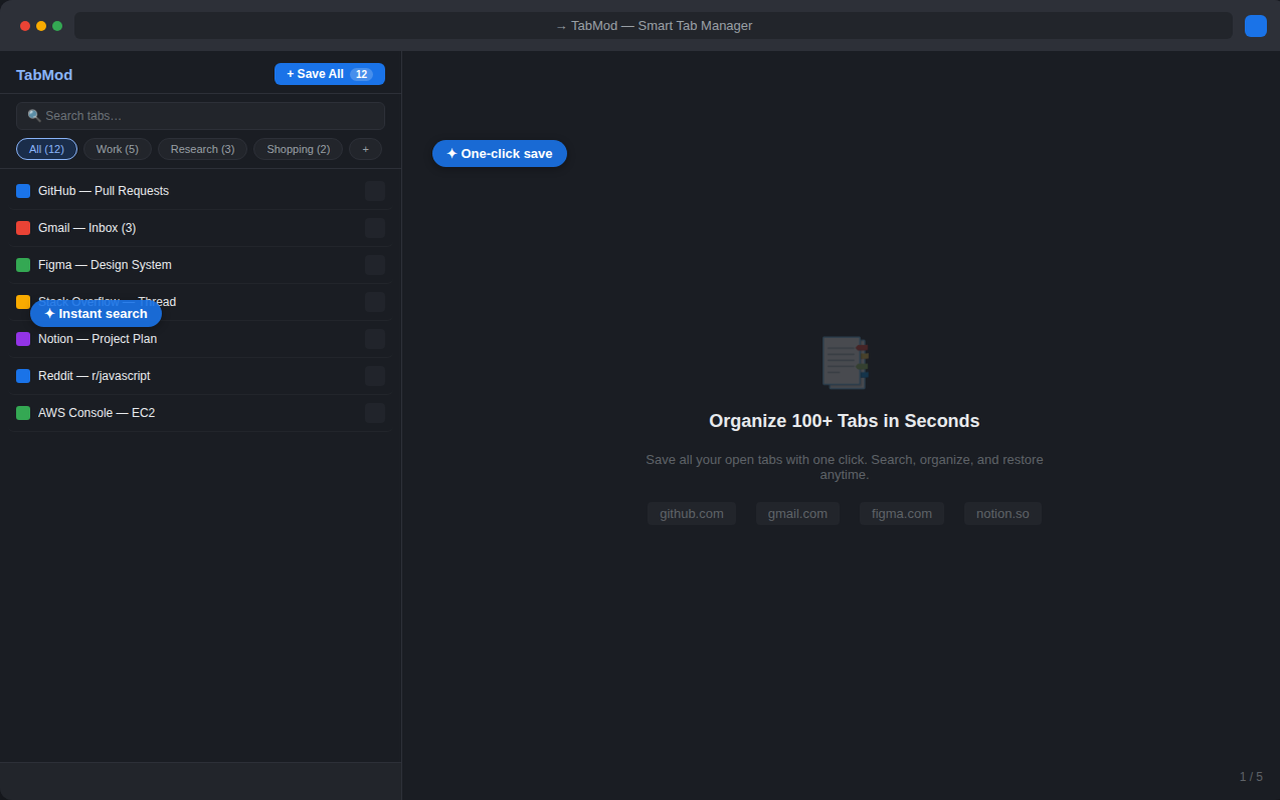Click the Figma row action button
Viewport: 1280px width, 800px height.
[375, 265]
